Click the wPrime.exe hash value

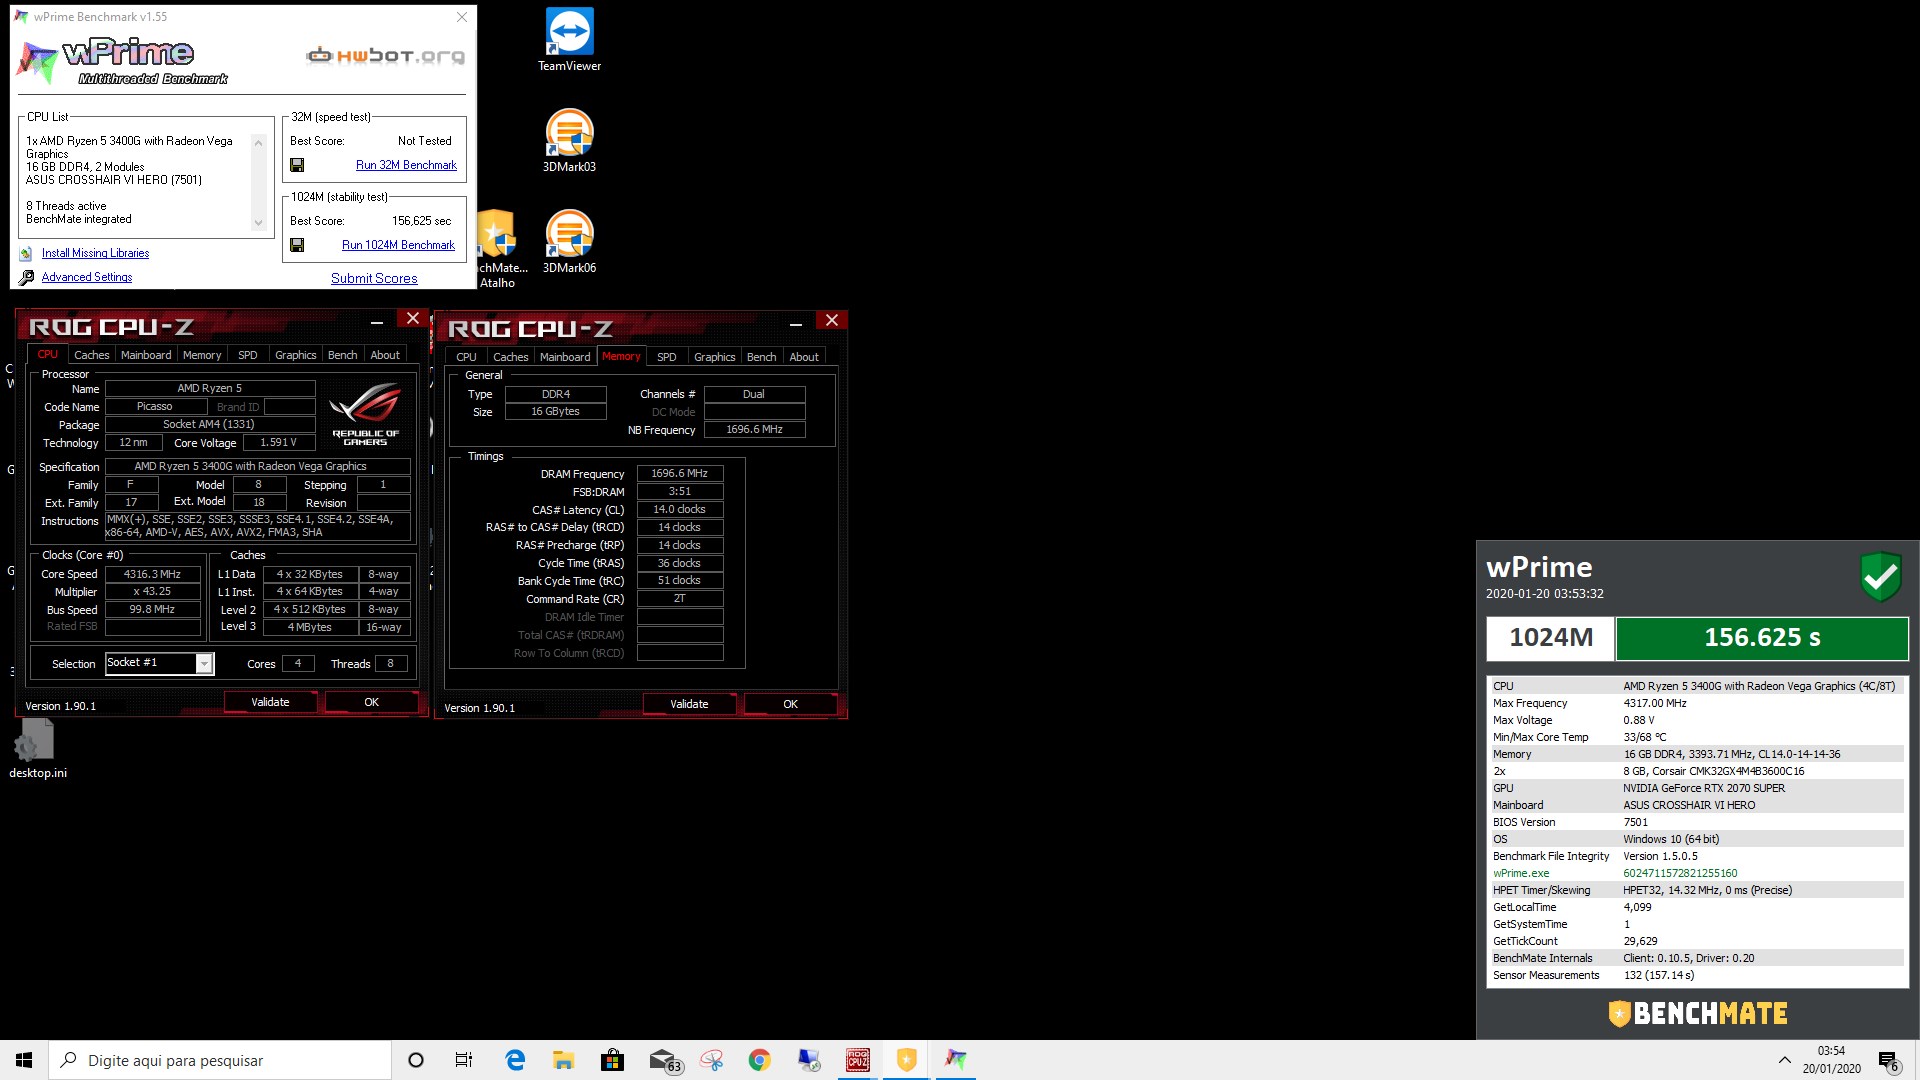coord(1680,873)
